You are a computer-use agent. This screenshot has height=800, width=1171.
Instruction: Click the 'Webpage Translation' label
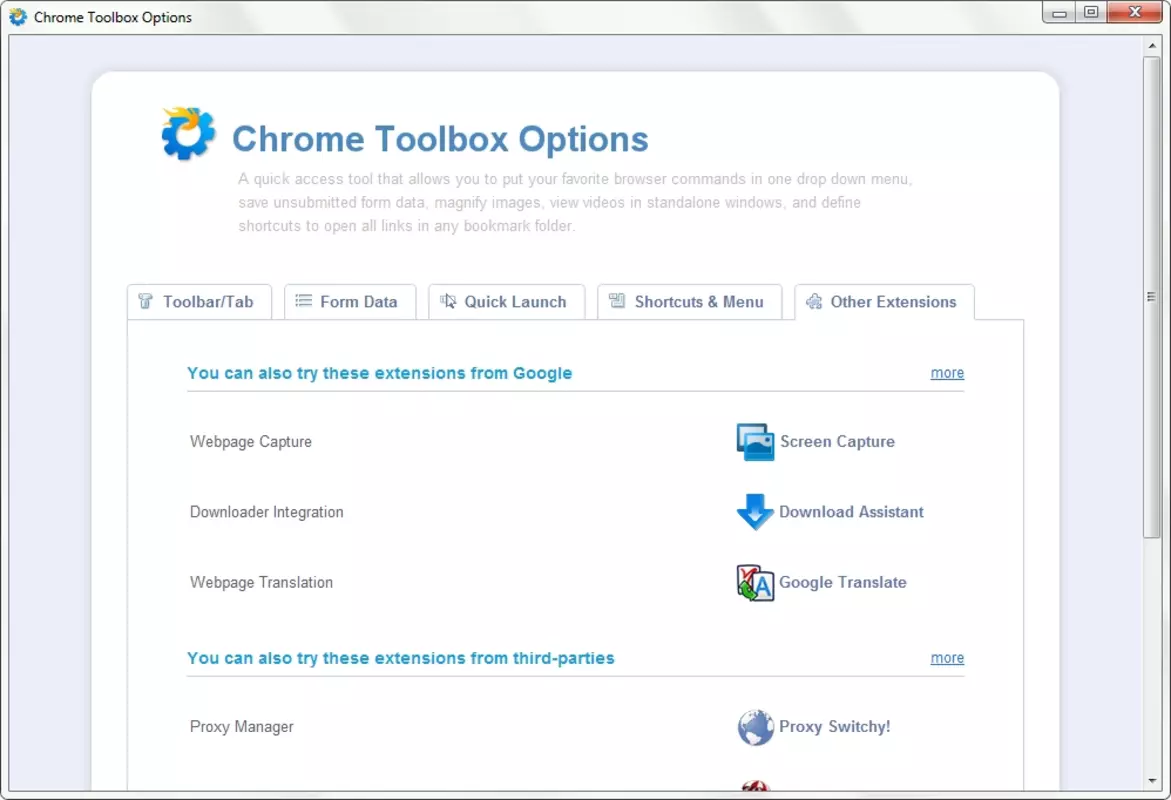pyautogui.click(x=261, y=582)
